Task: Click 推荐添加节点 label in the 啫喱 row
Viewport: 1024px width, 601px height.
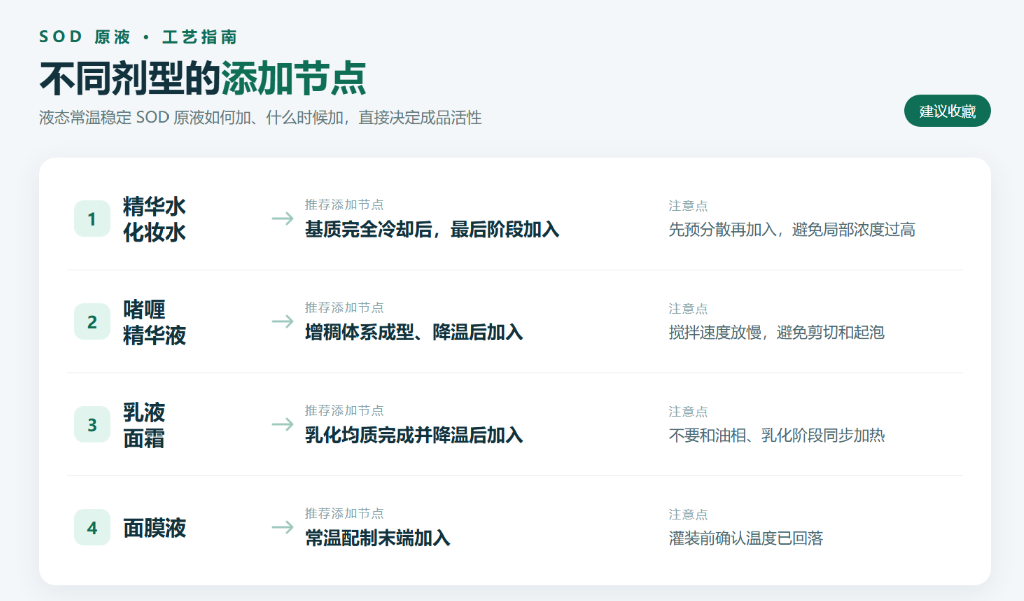Action: 344,307
